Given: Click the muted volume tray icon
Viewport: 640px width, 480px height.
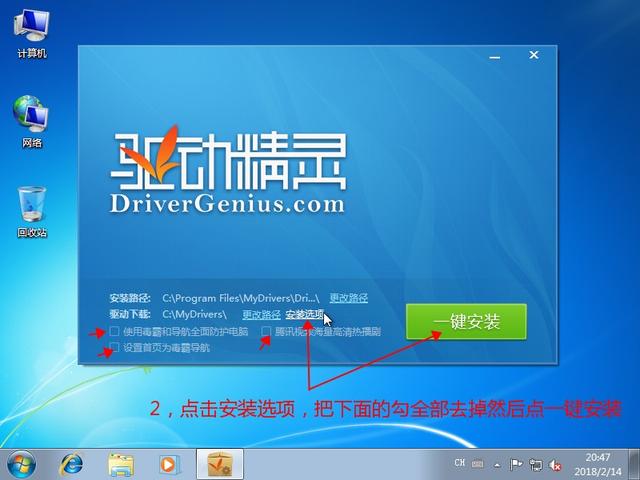Looking at the screenshot, I should (x=555, y=464).
